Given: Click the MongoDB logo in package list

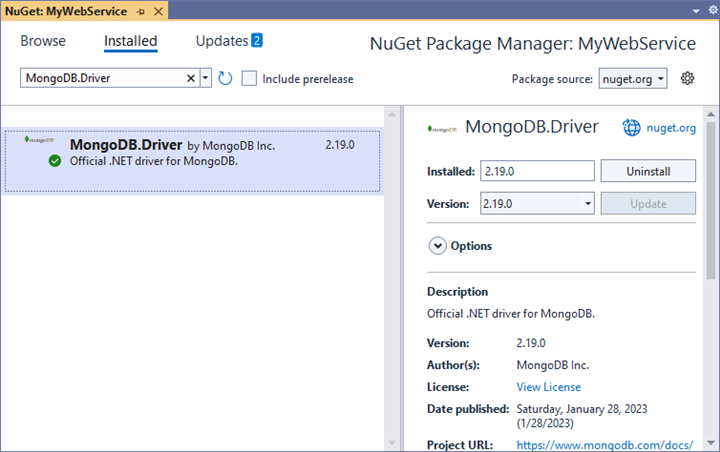Looking at the screenshot, I should (x=39, y=140).
